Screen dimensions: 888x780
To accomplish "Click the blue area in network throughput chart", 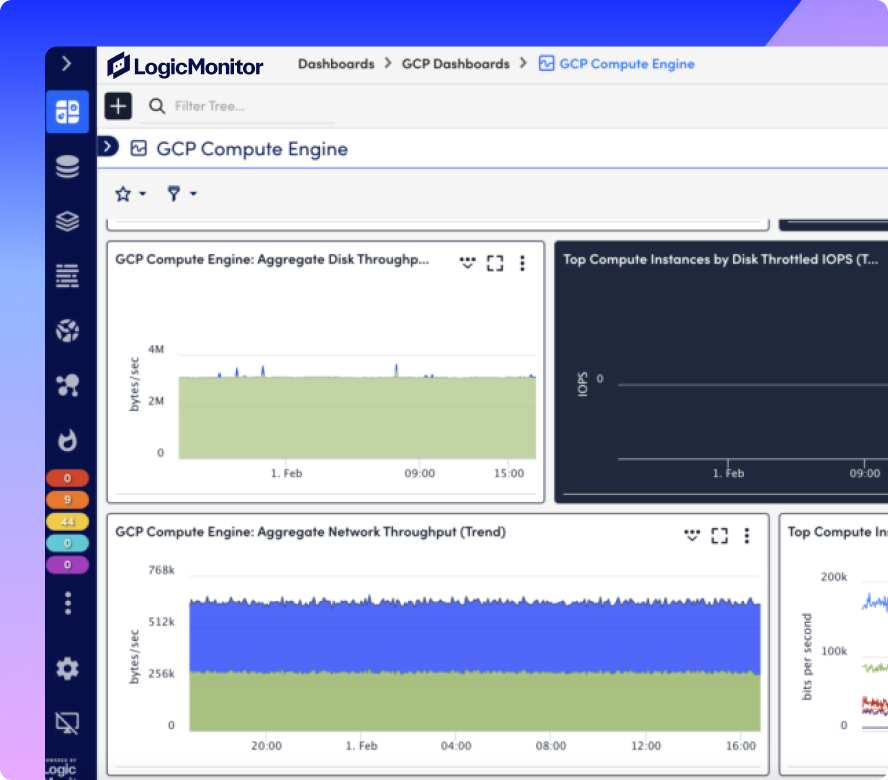I will click(475, 637).
